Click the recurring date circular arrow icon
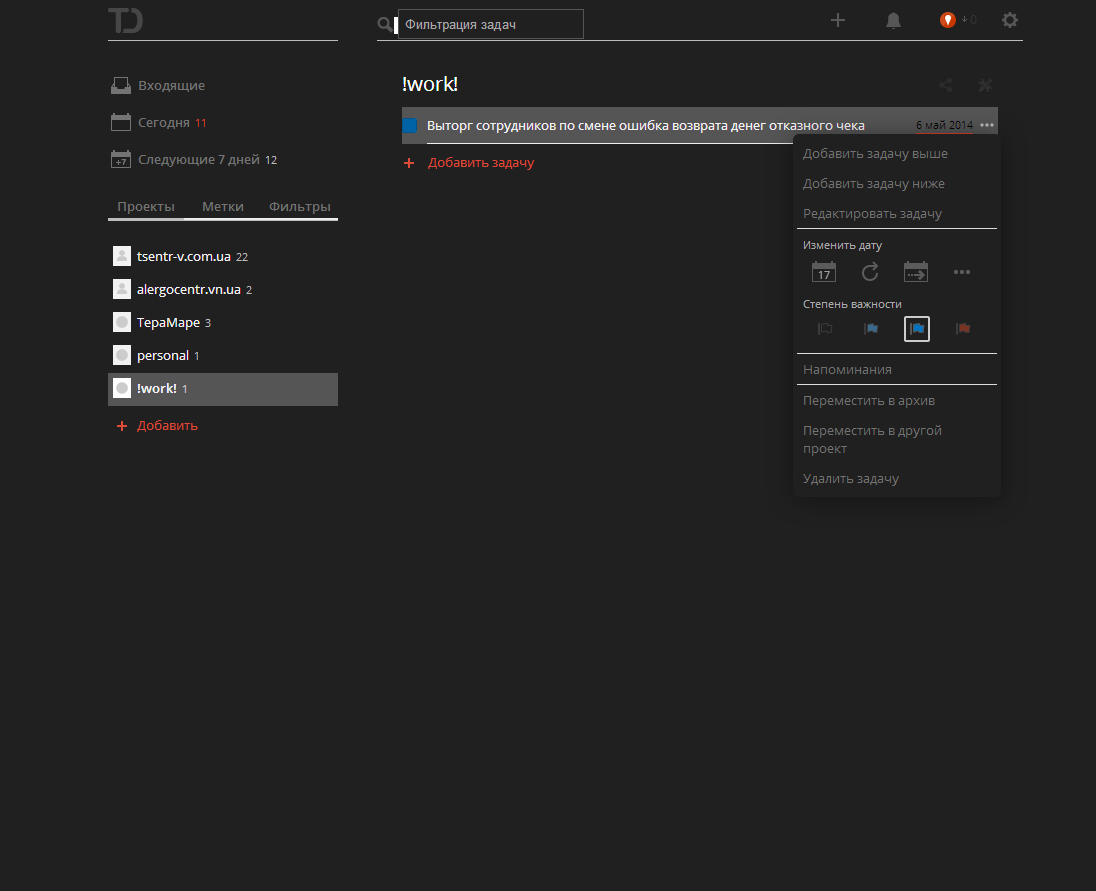 (869, 271)
